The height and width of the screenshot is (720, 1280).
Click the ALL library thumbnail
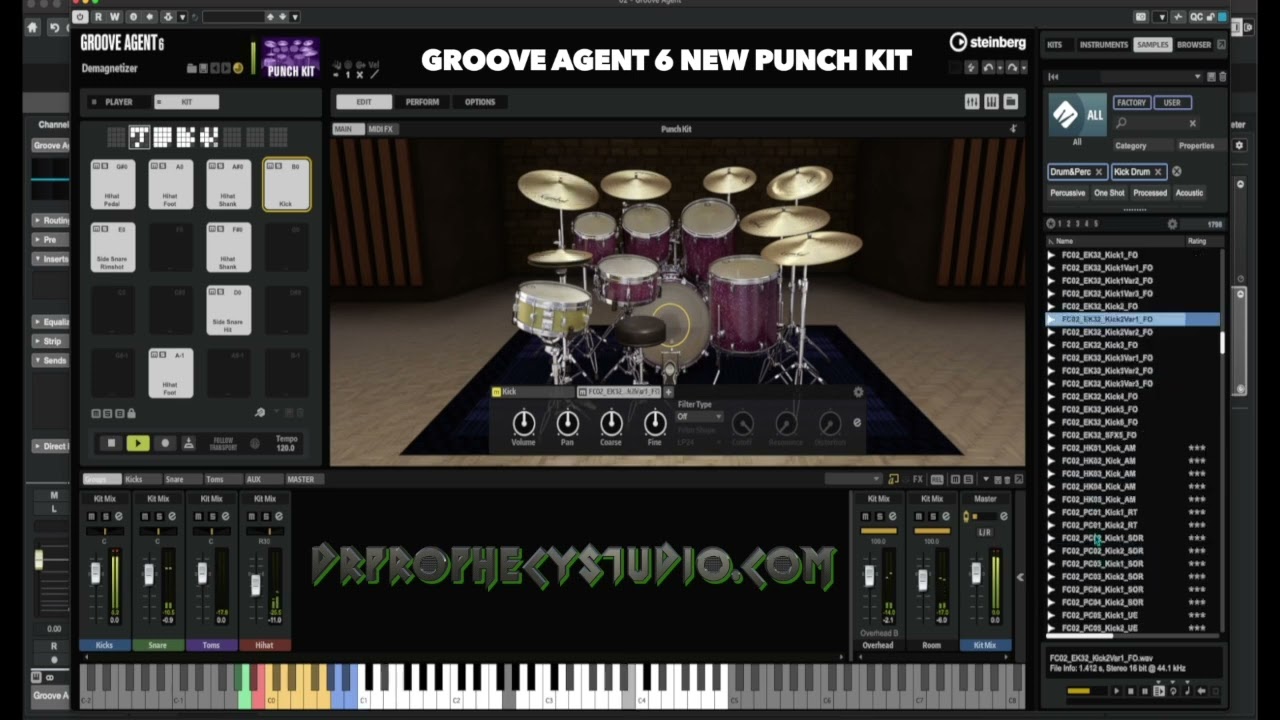click(x=1077, y=116)
